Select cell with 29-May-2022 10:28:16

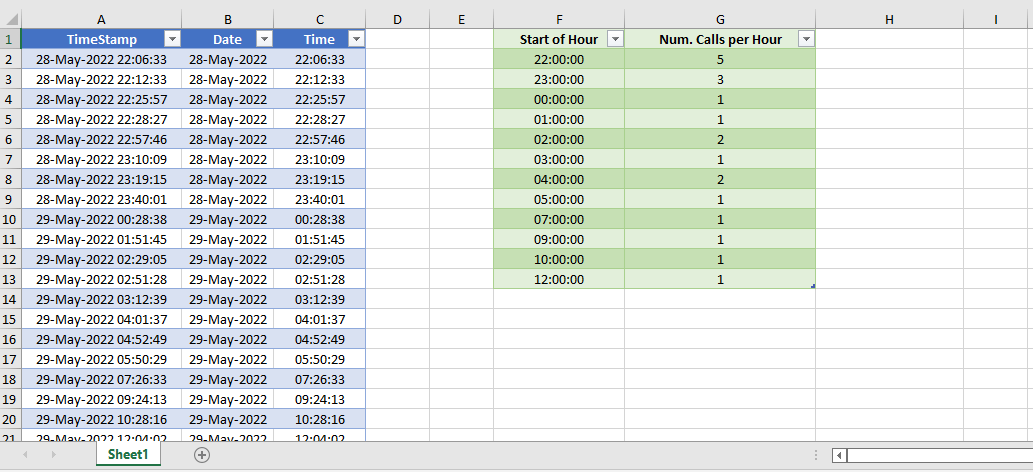click(x=101, y=419)
